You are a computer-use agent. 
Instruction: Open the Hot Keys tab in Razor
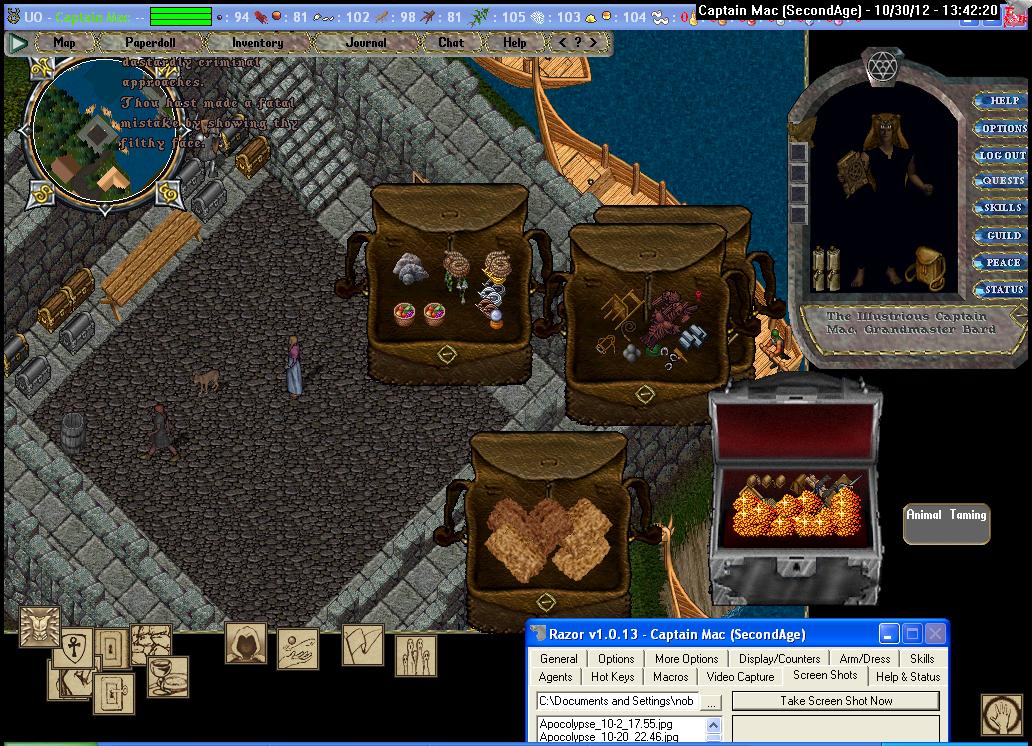pyautogui.click(x=612, y=677)
